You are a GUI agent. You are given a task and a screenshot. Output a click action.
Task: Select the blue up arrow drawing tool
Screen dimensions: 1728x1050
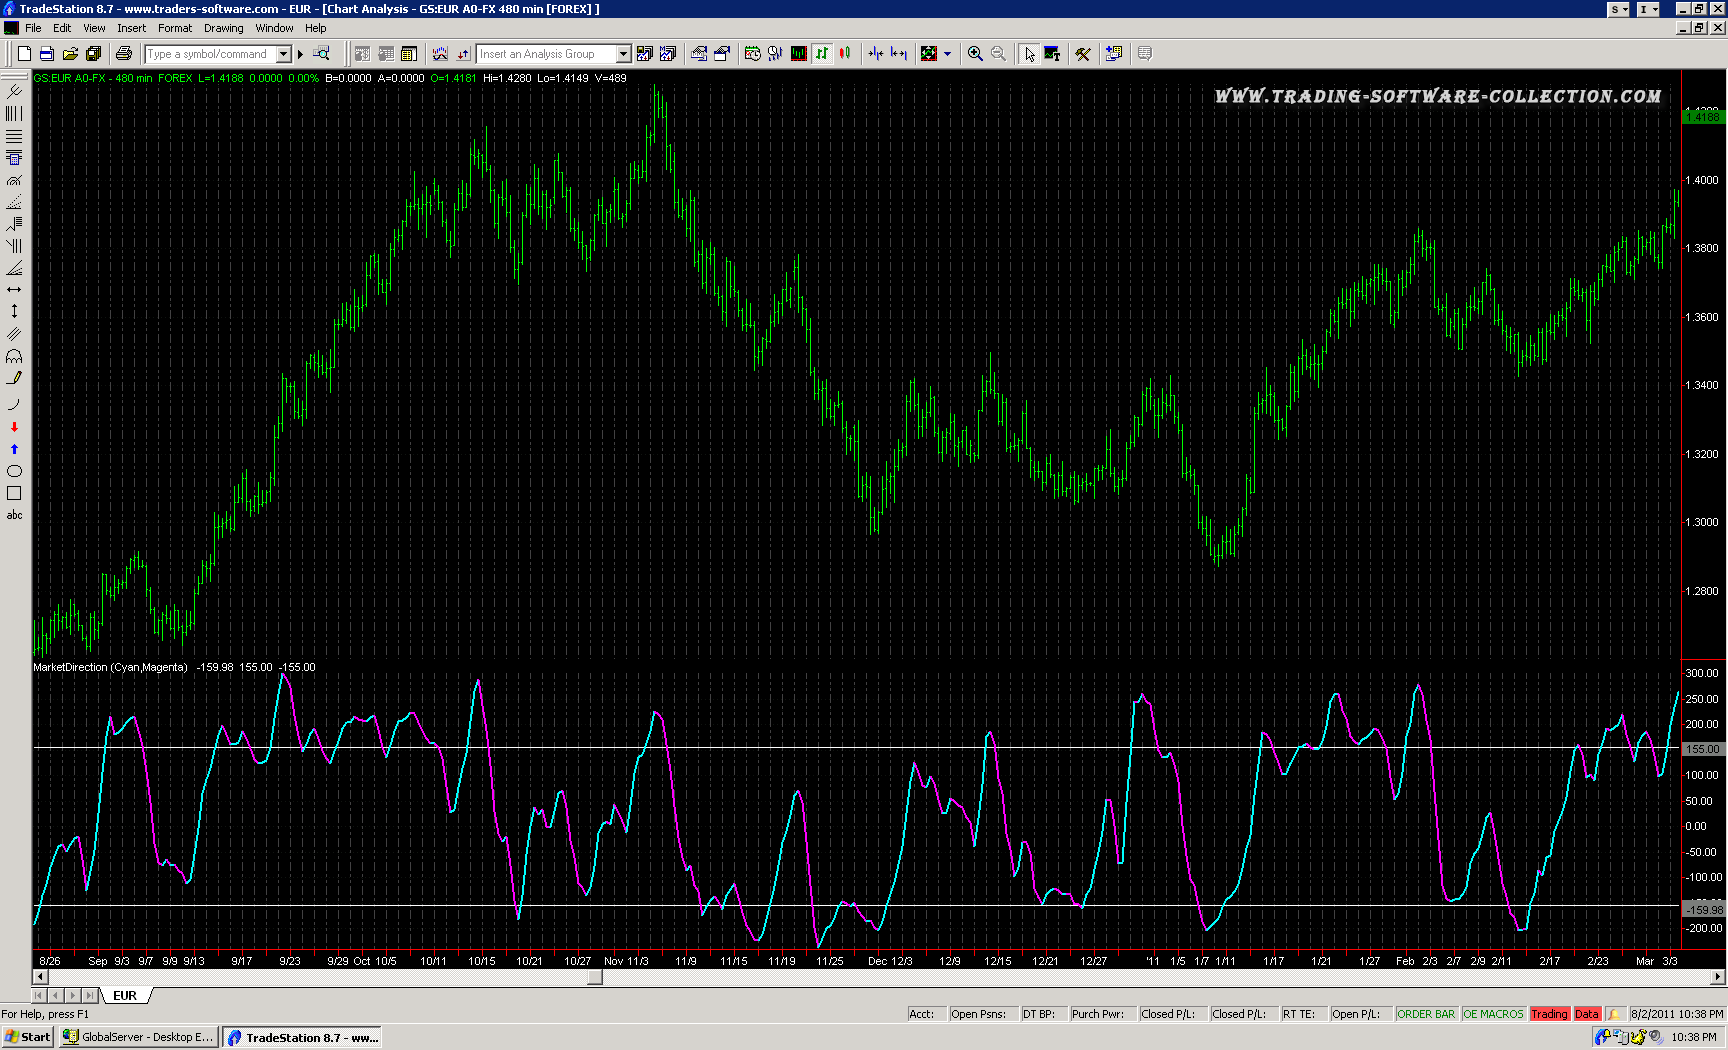click(14, 449)
